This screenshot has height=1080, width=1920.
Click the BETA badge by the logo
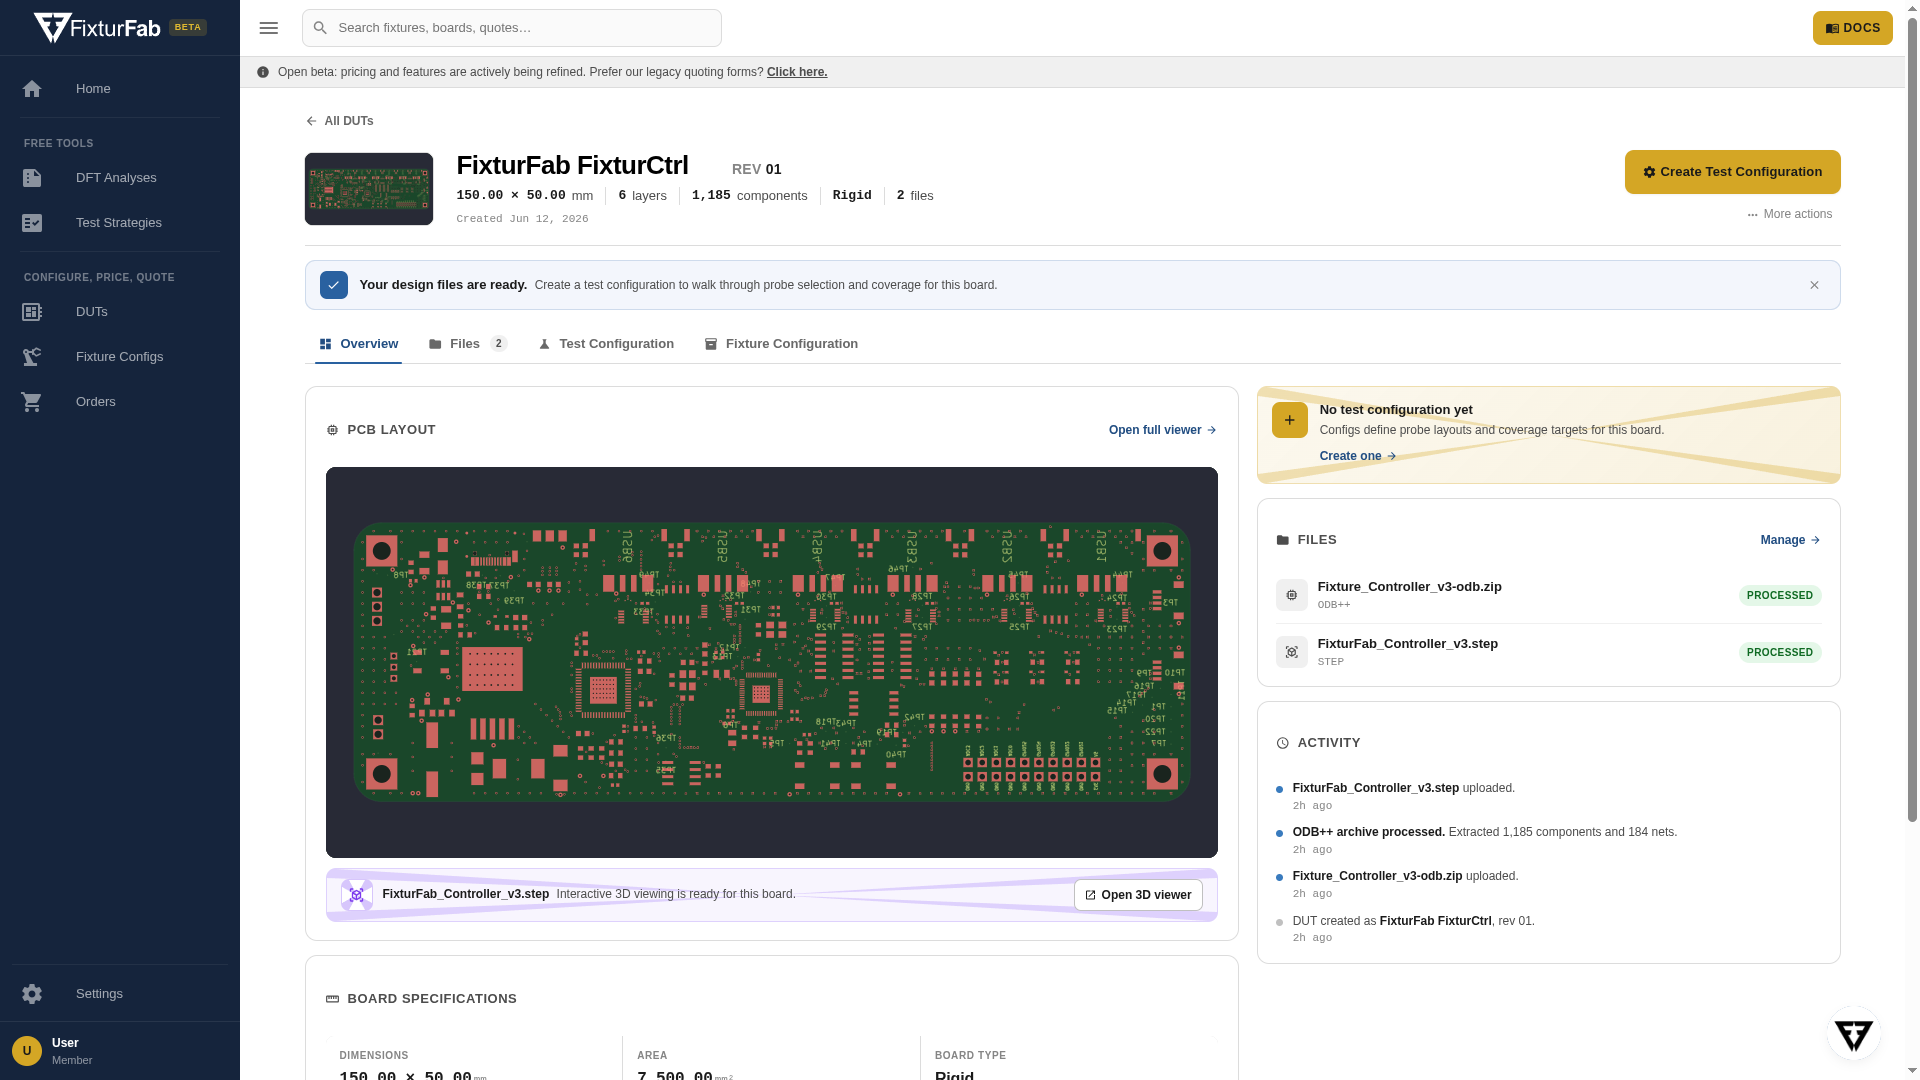(x=188, y=28)
